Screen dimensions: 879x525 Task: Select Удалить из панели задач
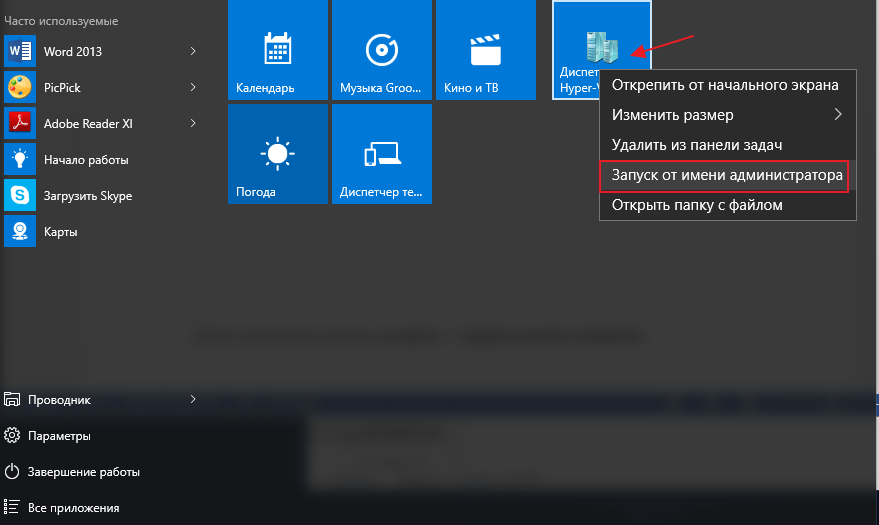click(x=726, y=145)
